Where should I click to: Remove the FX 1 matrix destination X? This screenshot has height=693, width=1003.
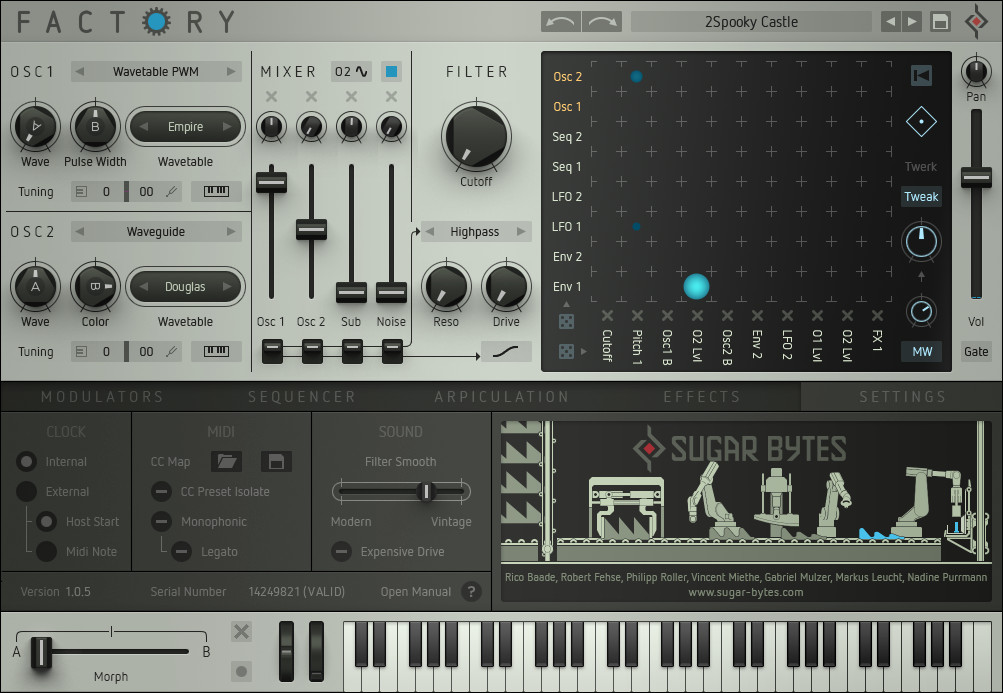[877, 315]
